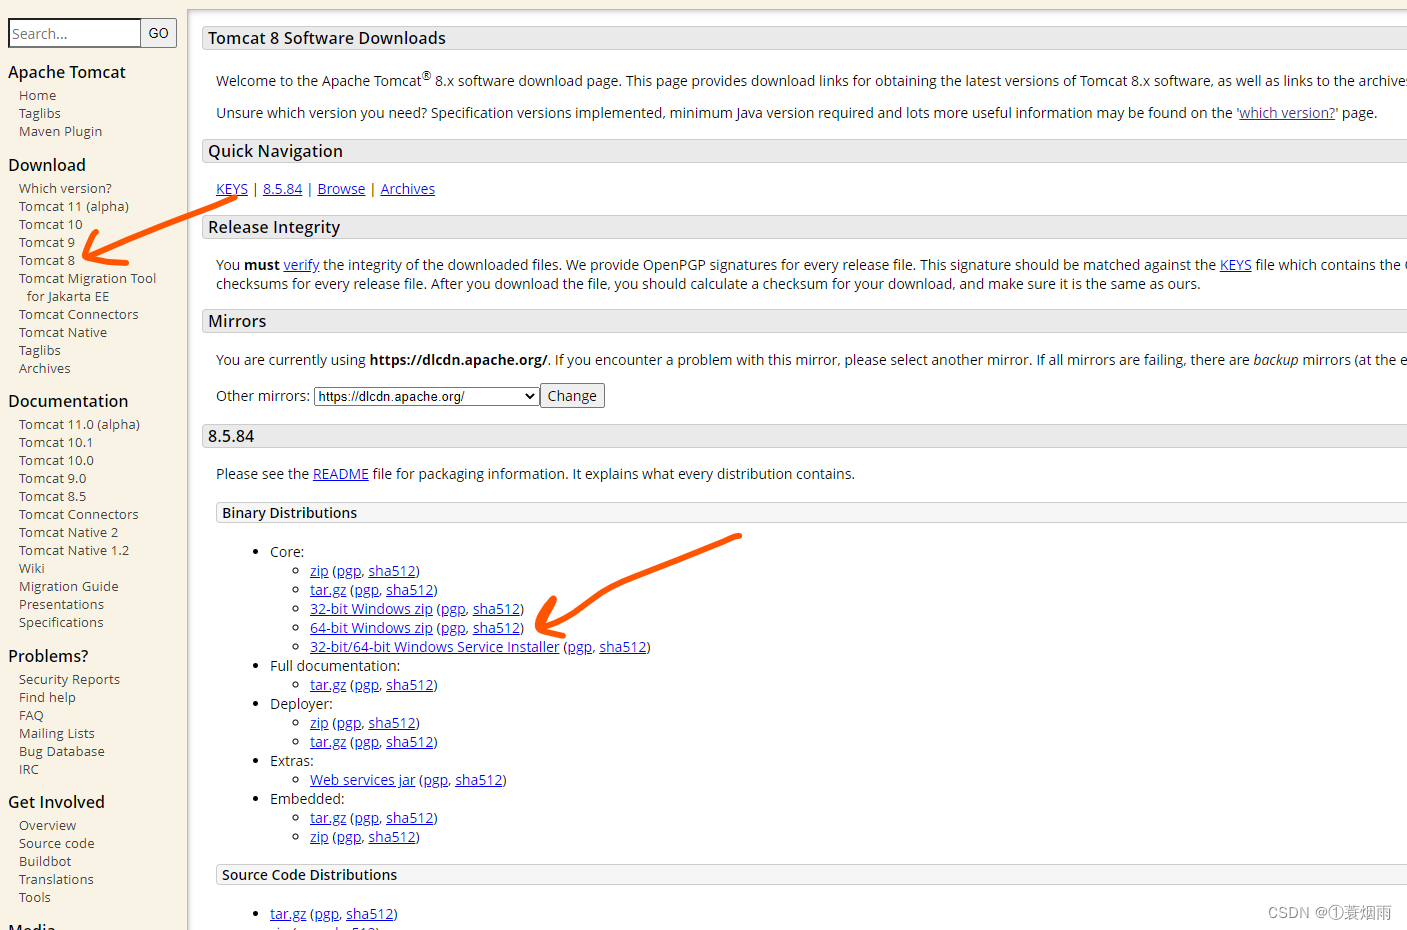Open Tomcat Native 1.2 documentation
The height and width of the screenshot is (930, 1407).
point(74,551)
